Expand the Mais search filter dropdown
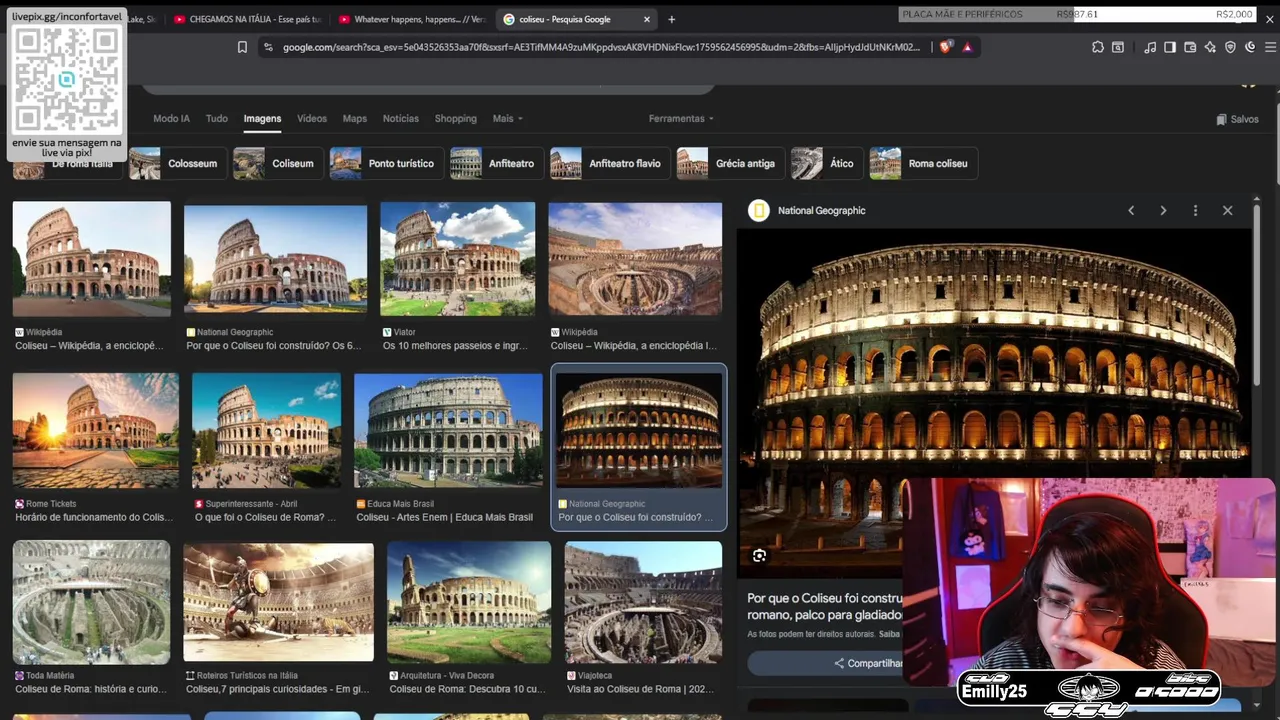The width and height of the screenshot is (1280, 720). [507, 119]
